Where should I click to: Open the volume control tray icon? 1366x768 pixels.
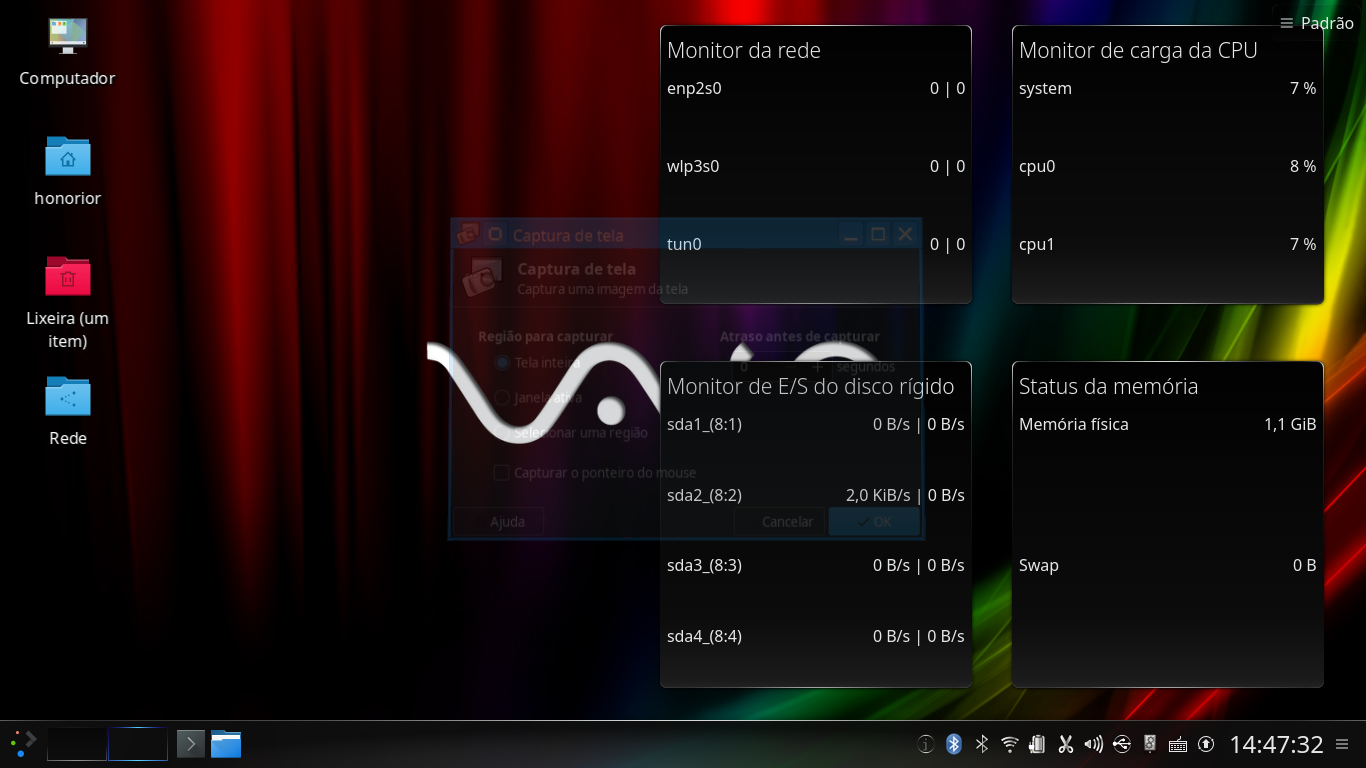1093,744
